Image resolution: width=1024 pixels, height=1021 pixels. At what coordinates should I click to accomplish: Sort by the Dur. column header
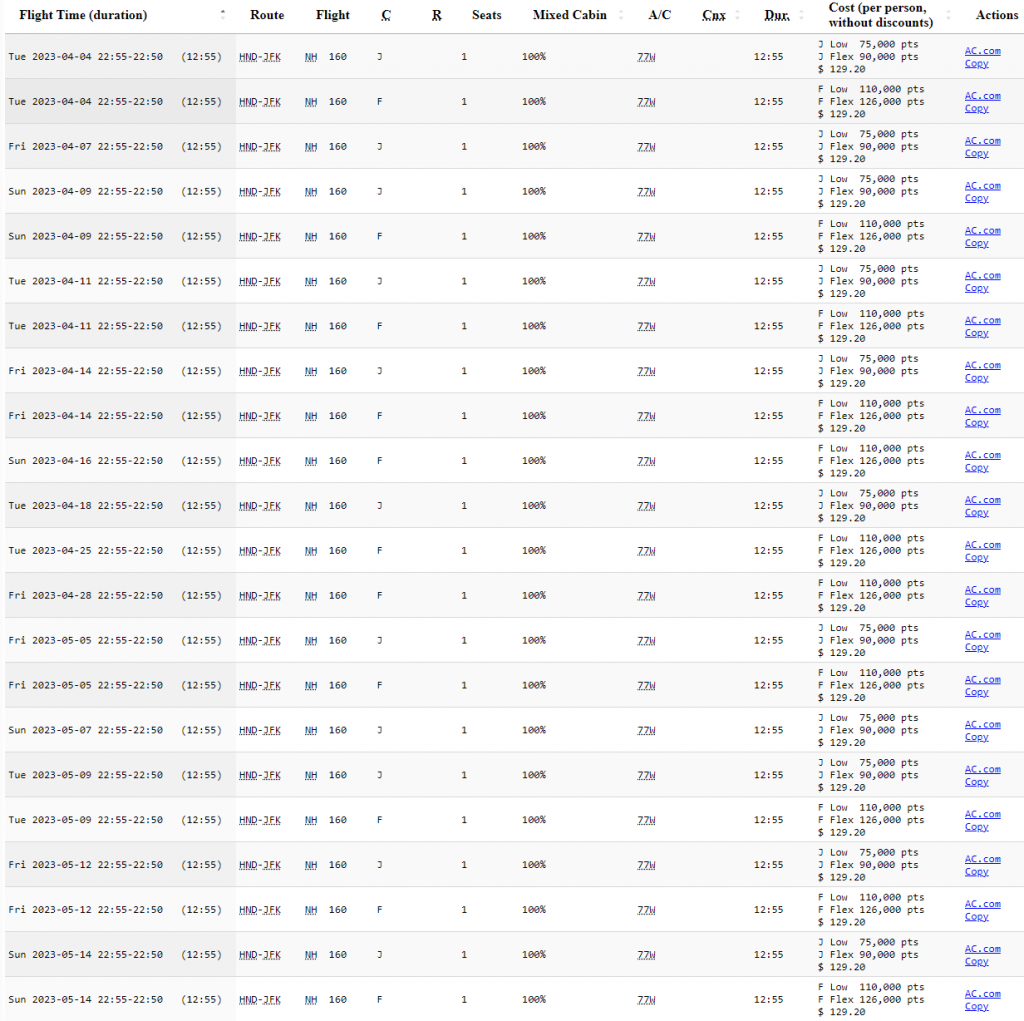pyautogui.click(x=776, y=15)
